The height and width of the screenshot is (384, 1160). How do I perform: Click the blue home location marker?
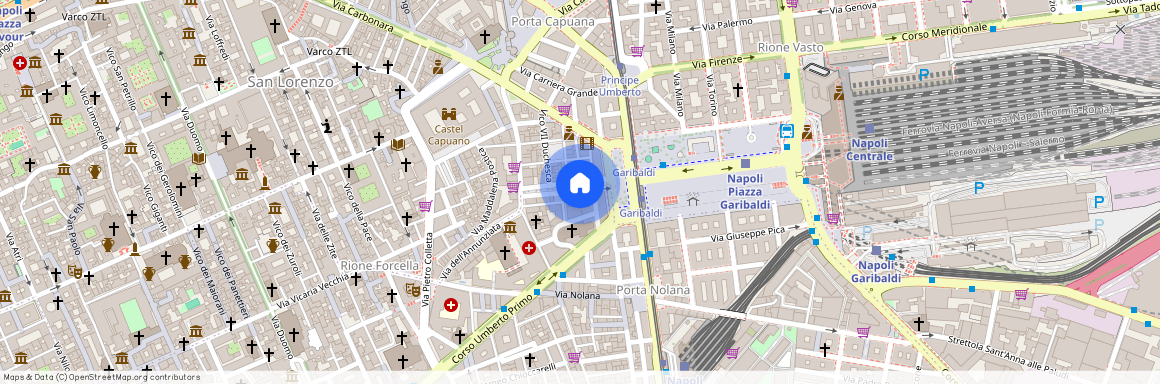coord(579,183)
